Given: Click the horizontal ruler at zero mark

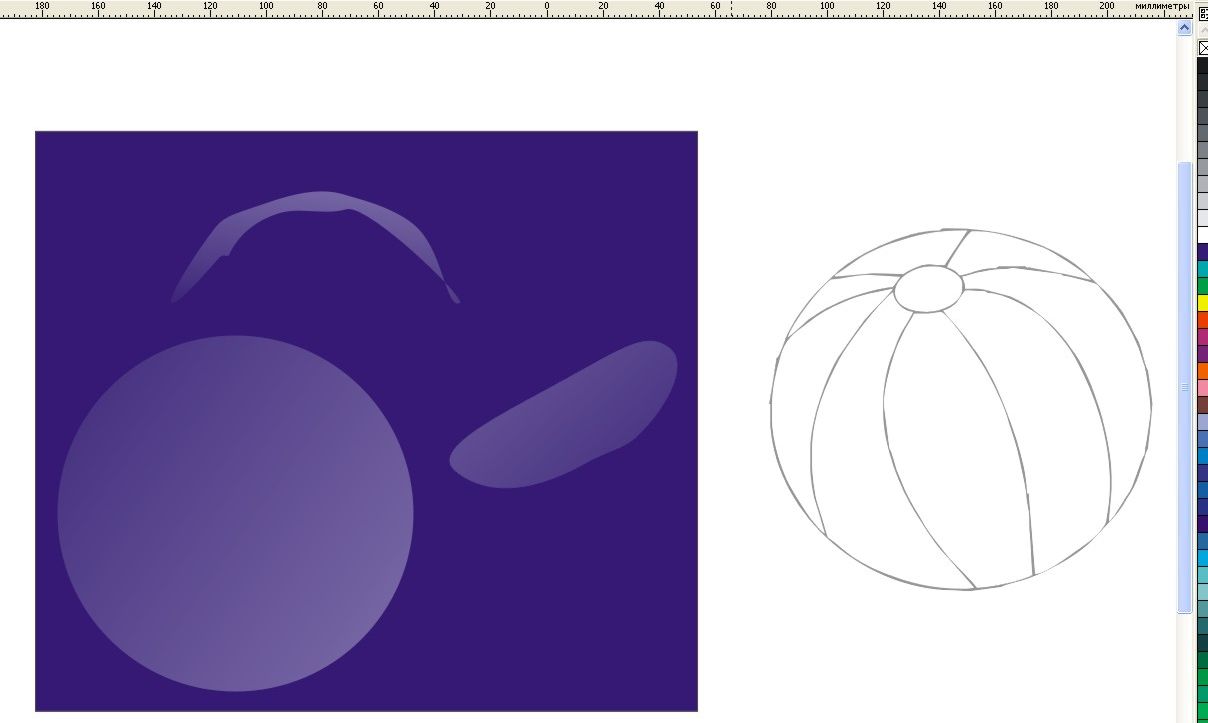Looking at the screenshot, I should click(x=547, y=8).
